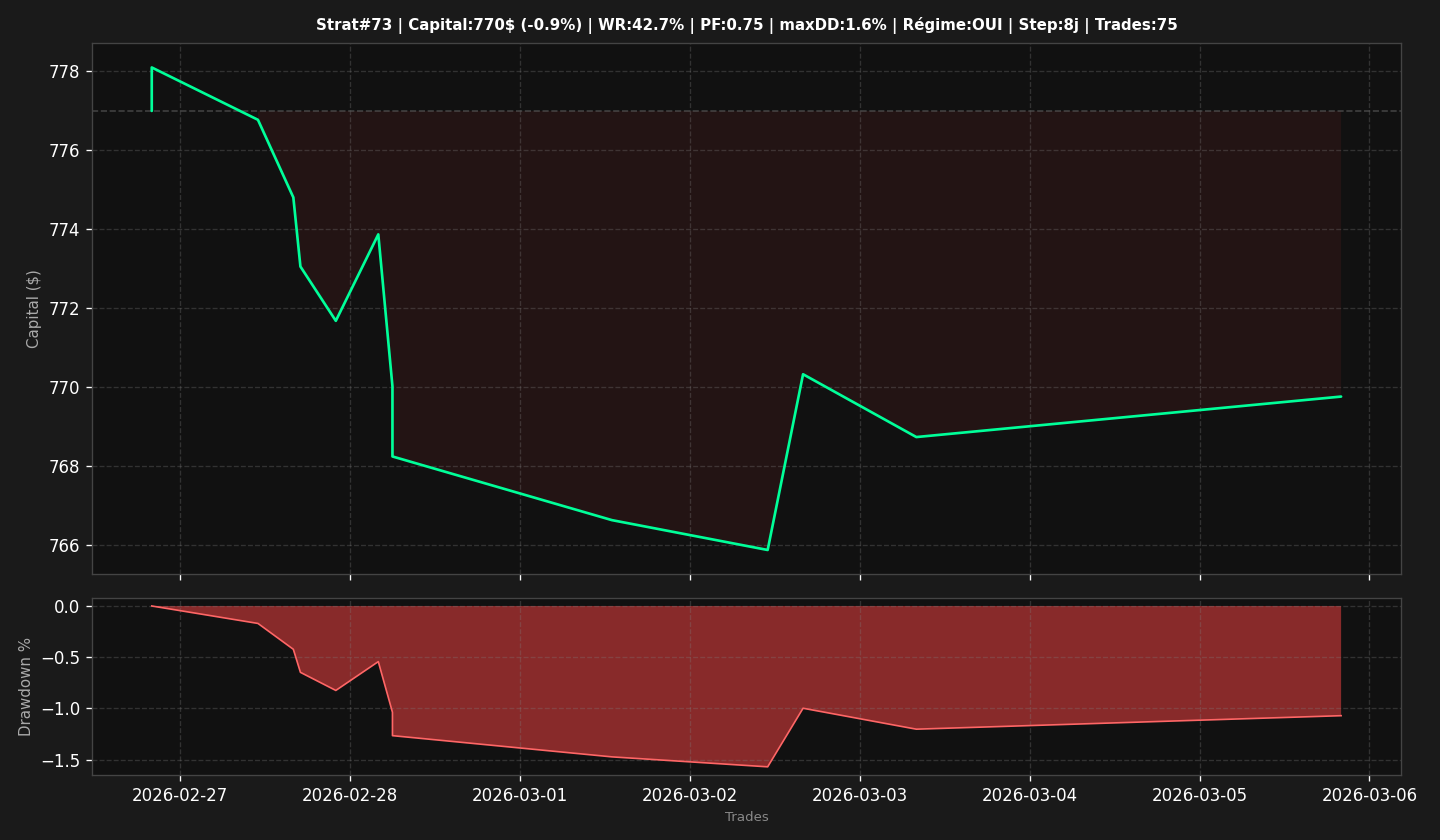Select the 2026-03-04 date label
The image size is (1440, 840).
tap(1030, 795)
